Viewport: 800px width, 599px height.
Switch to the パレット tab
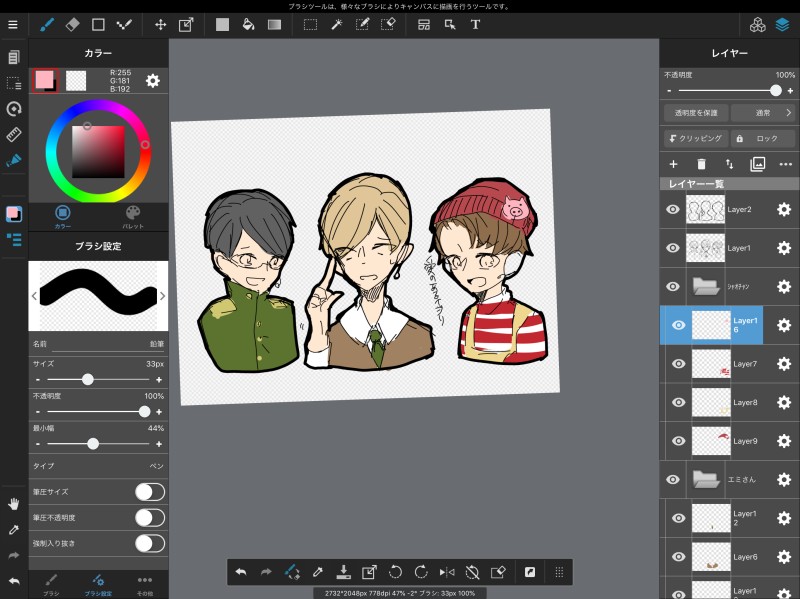pyautogui.click(x=133, y=216)
